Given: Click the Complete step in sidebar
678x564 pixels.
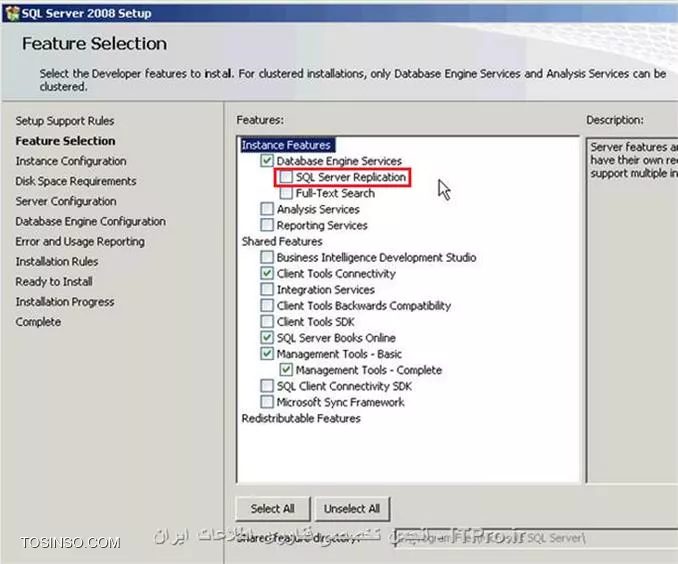Looking at the screenshot, I should (x=38, y=322).
